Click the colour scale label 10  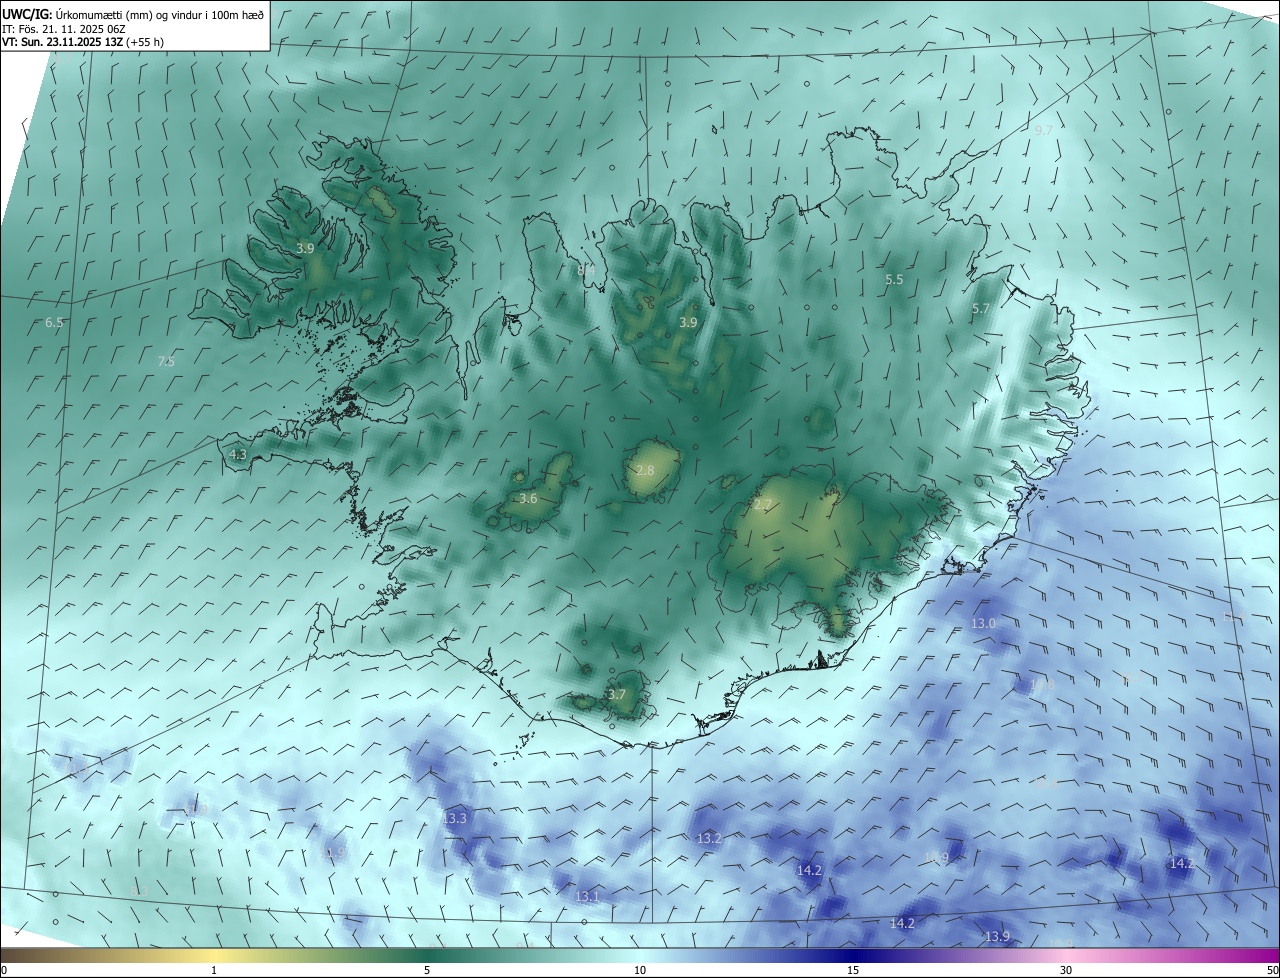[x=640, y=970]
